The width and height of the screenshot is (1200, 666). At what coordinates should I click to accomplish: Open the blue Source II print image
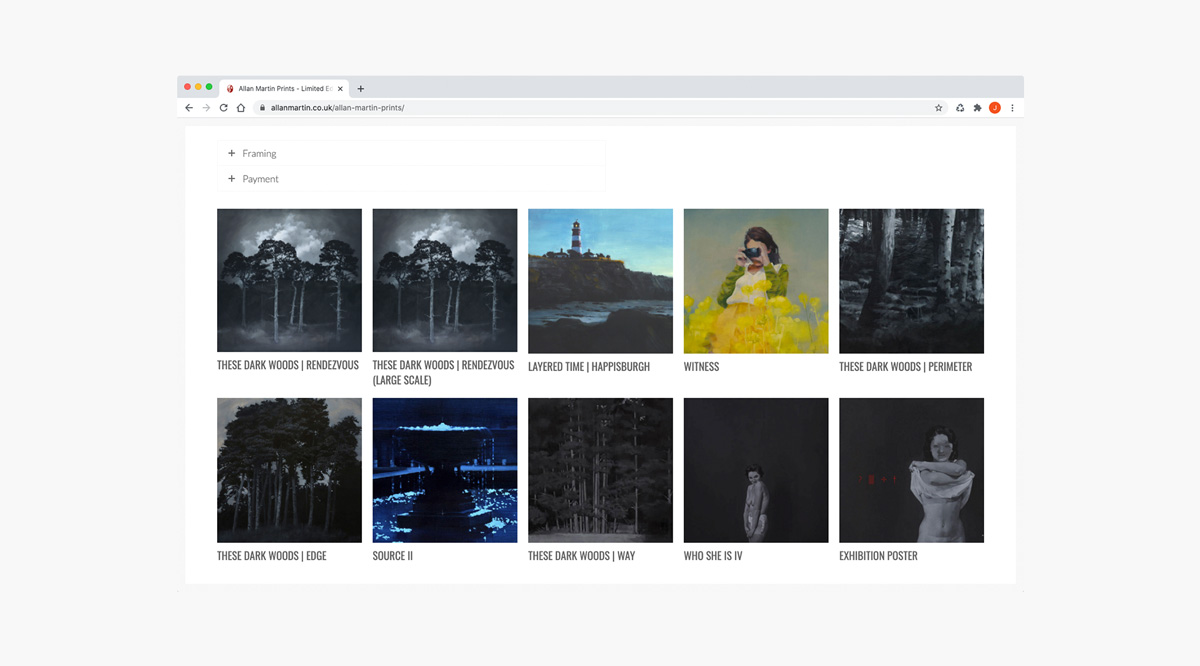click(445, 470)
